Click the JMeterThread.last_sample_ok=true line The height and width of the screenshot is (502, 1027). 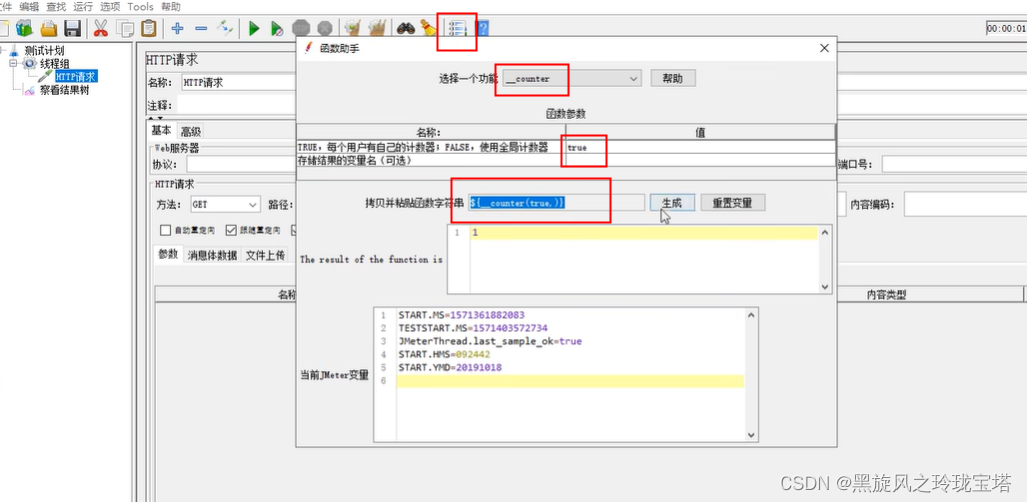click(x=490, y=341)
